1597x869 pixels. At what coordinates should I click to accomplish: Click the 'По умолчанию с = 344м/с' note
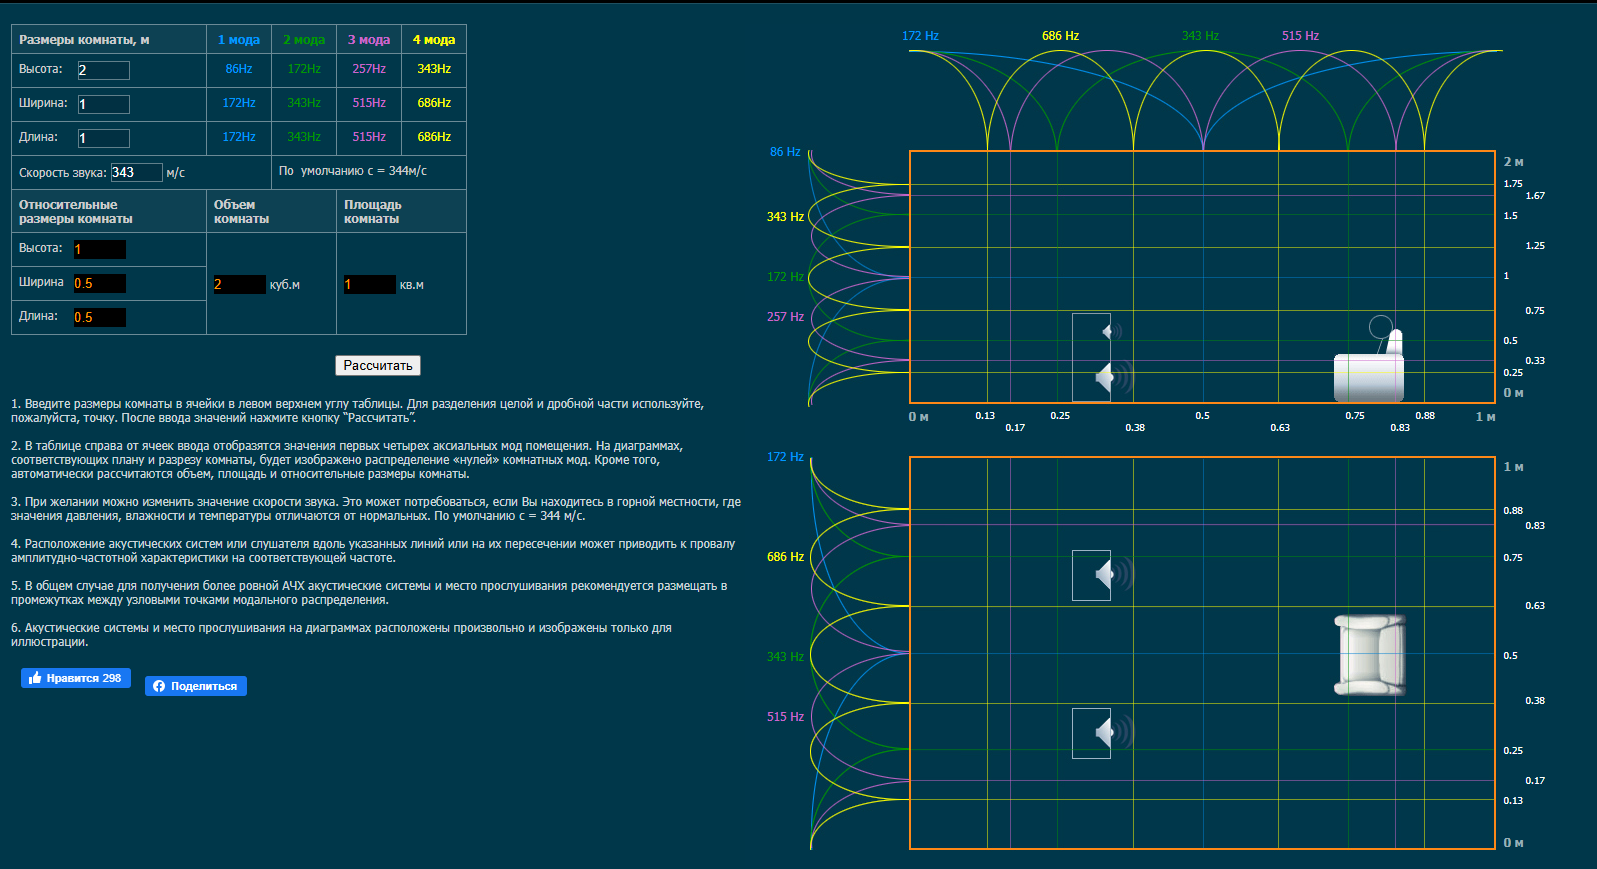coord(353,171)
